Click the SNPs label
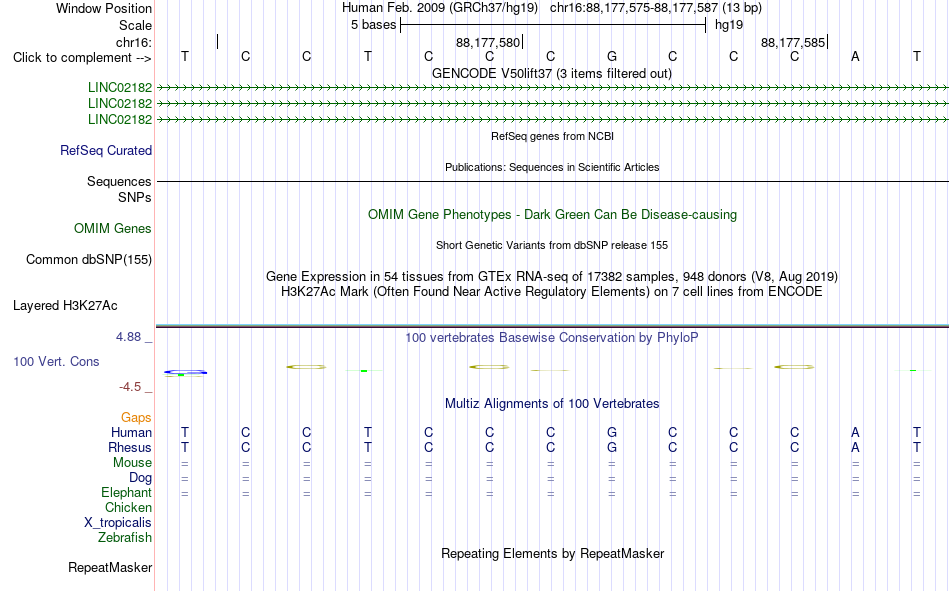The width and height of the screenshot is (950, 591). click(x=135, y=198)
